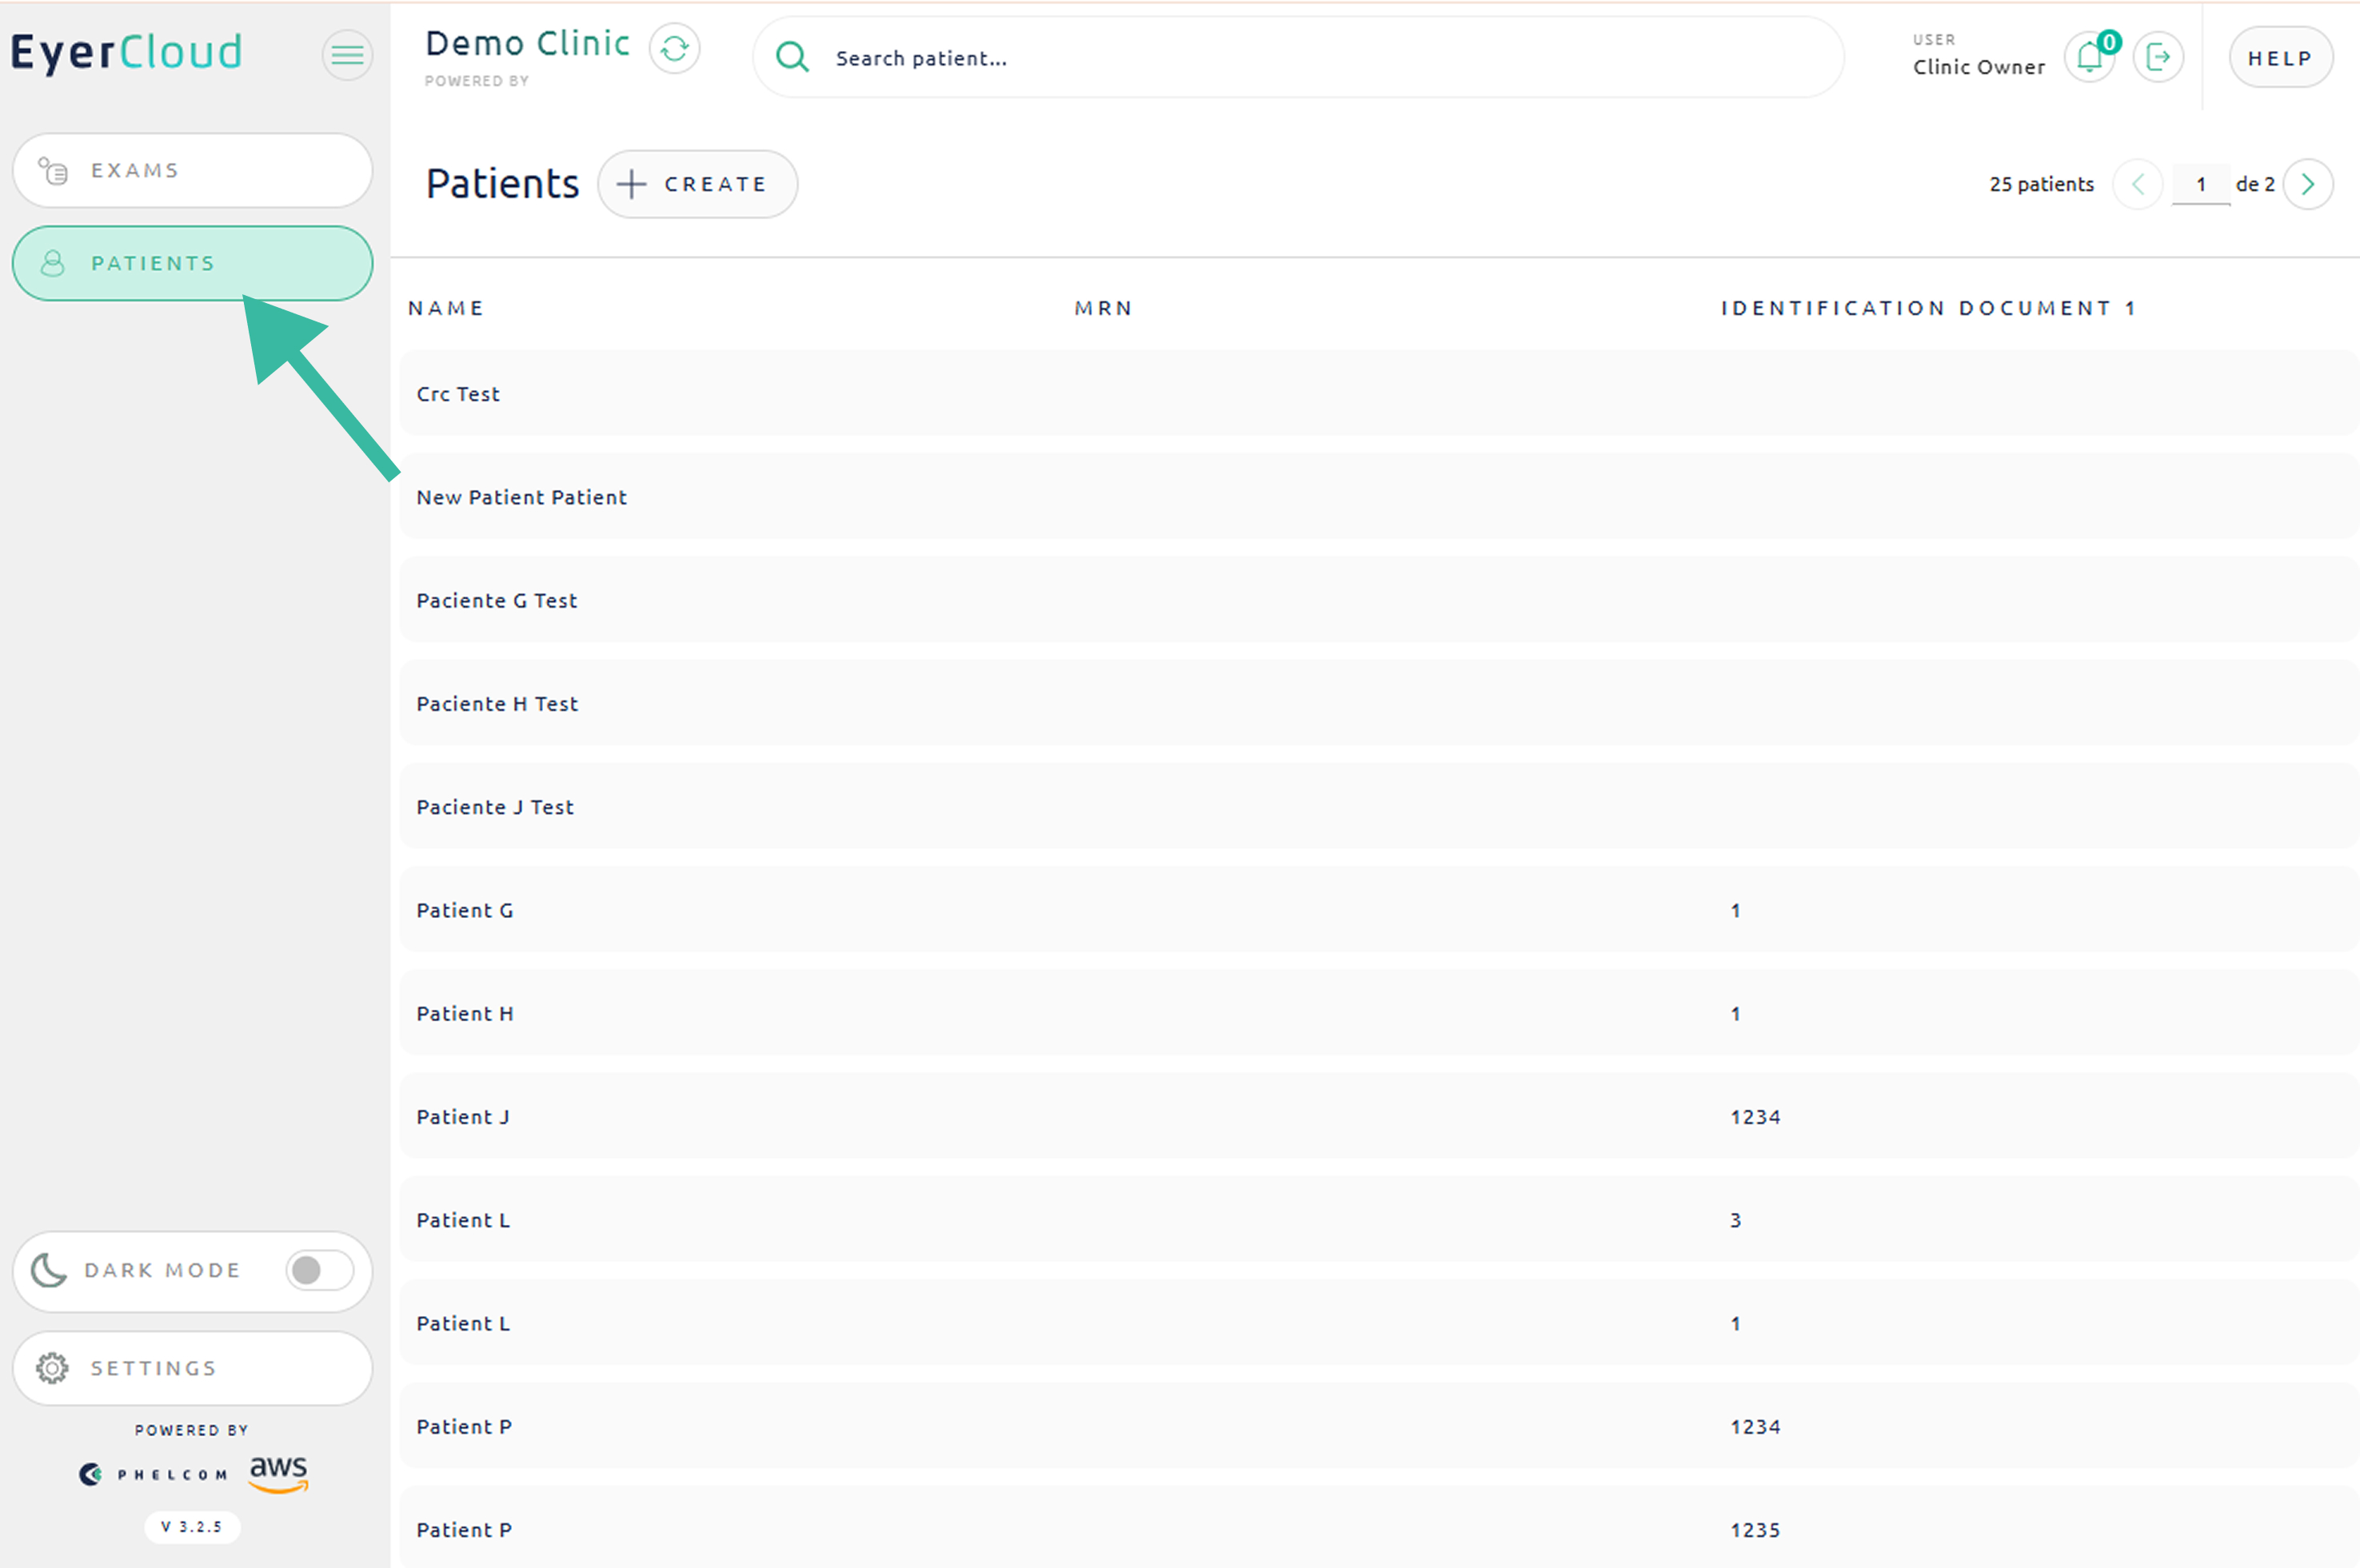The height and width of the screenshot is (1568, 2360).
Task: Click the logout icon
Action: (x=2158, y=57)
